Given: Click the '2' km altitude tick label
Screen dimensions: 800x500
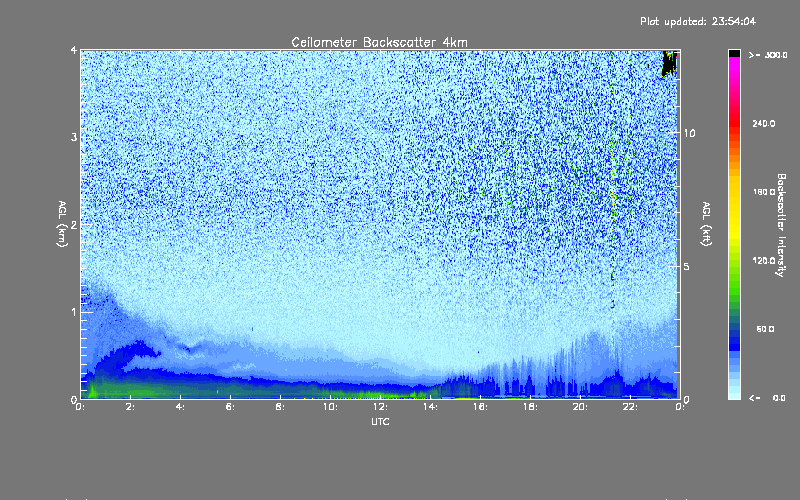Looking at the screenshot, I should click(x=74, y=224).
